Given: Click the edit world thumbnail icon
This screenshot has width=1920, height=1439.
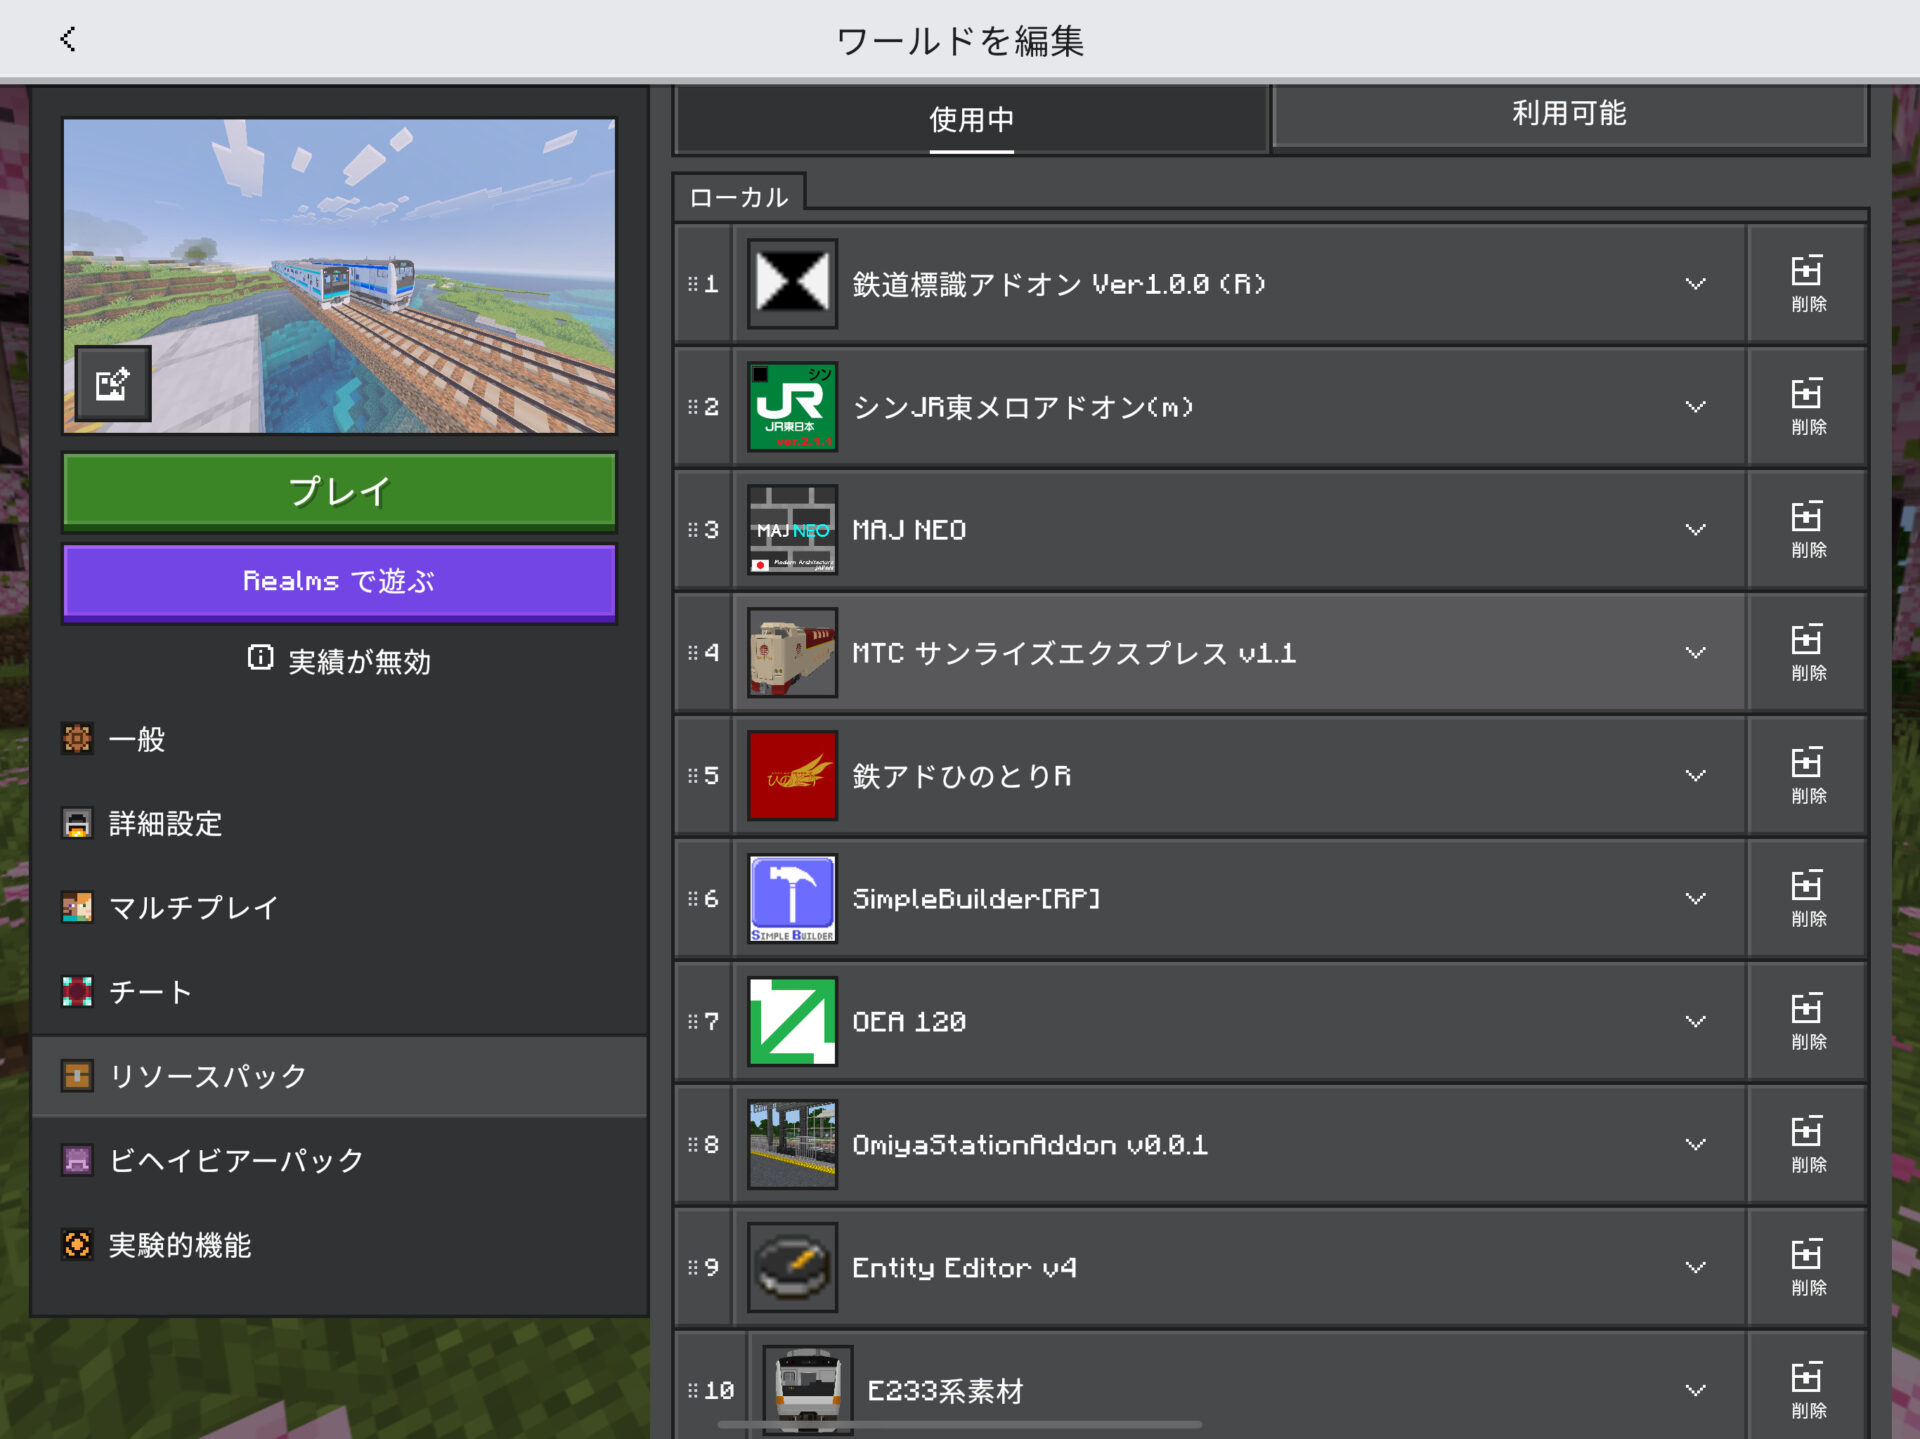Looking at the screenshot, I should [x=113, y=383].
